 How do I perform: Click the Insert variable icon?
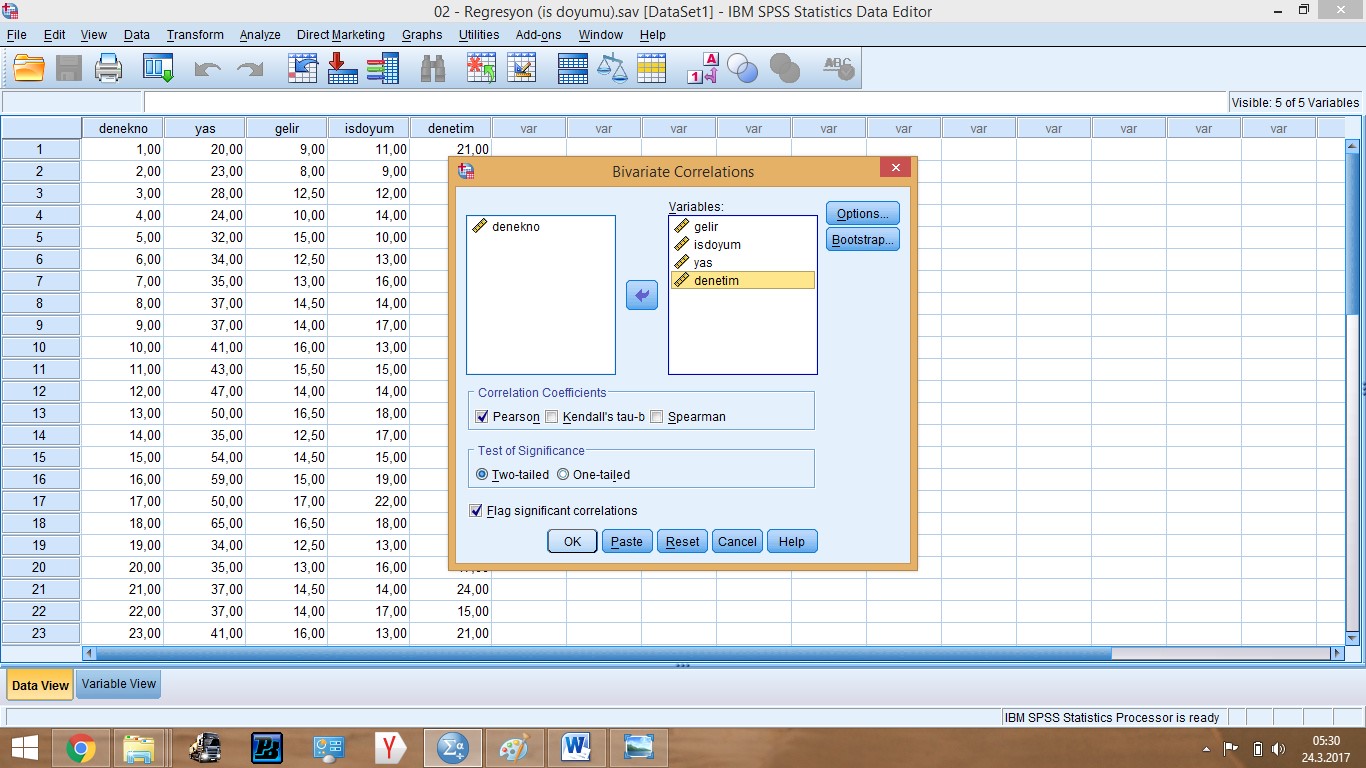tap(521, 68)
